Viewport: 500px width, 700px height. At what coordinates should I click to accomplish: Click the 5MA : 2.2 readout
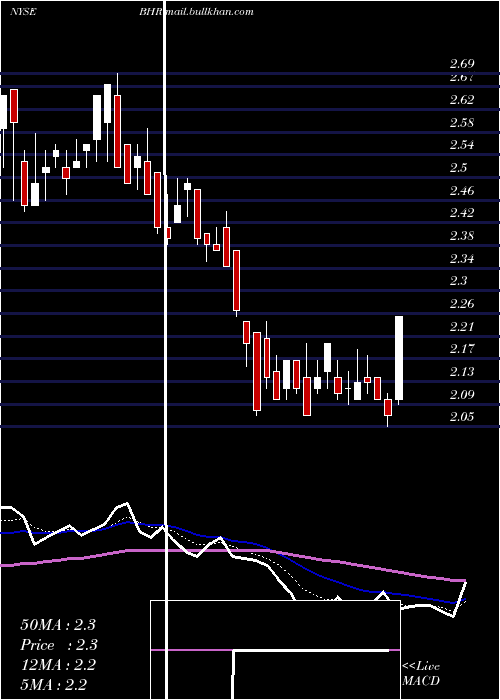(x=54, y=684)
